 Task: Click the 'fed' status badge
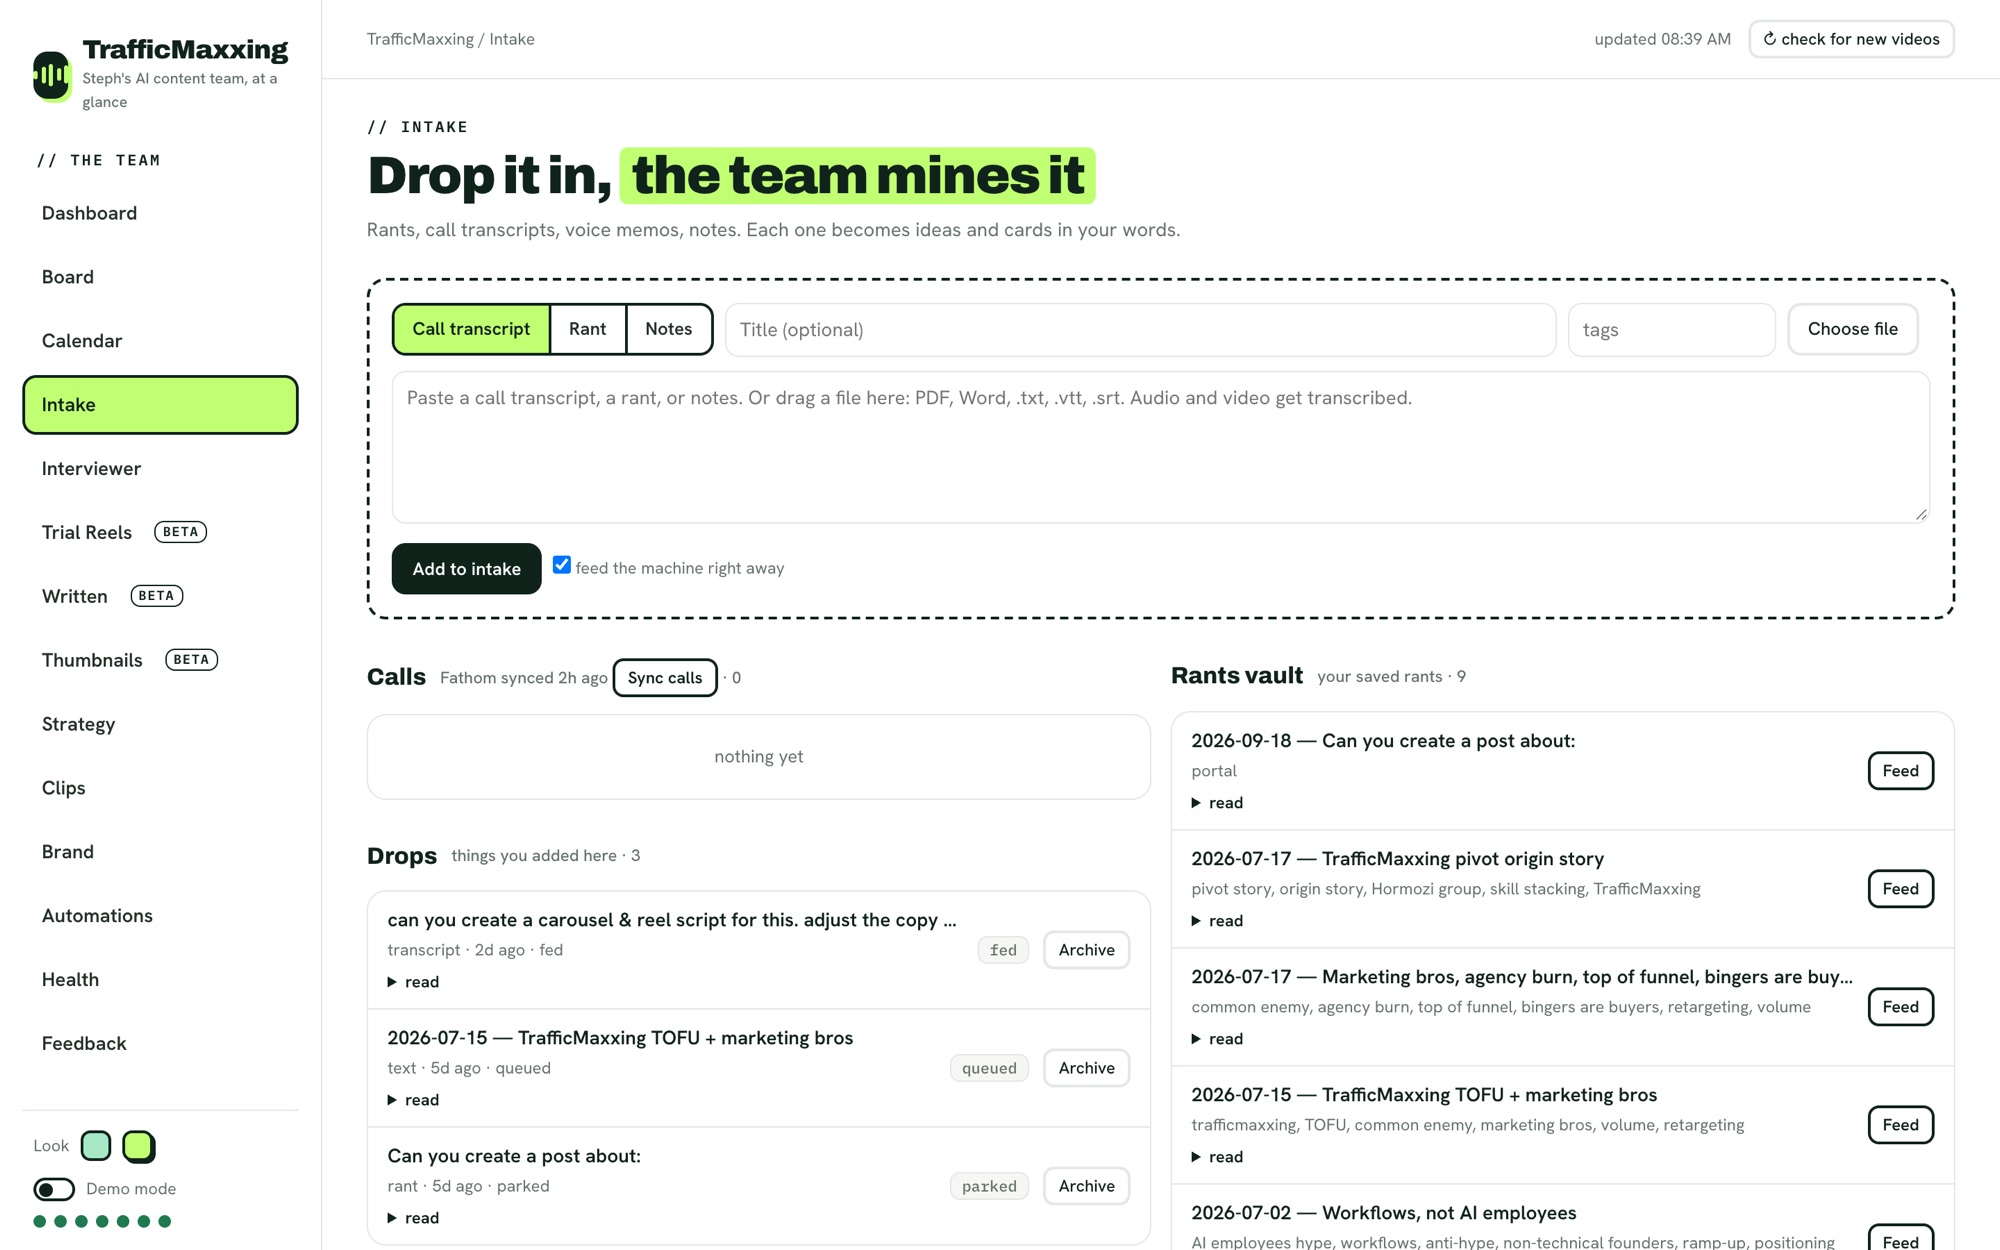point(1003,950)
